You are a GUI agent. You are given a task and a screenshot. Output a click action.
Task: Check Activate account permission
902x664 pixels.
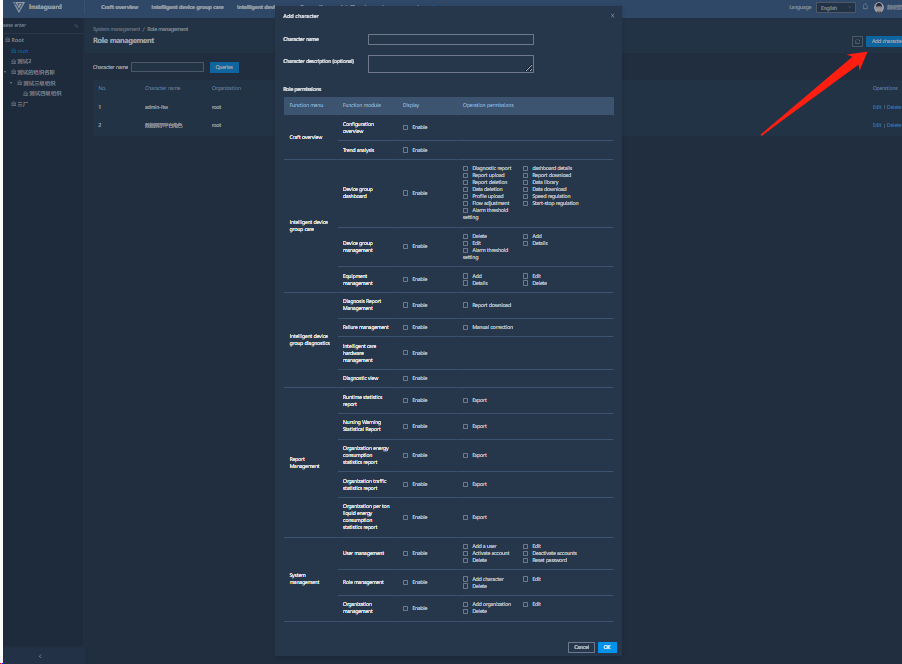click(465, 554)
